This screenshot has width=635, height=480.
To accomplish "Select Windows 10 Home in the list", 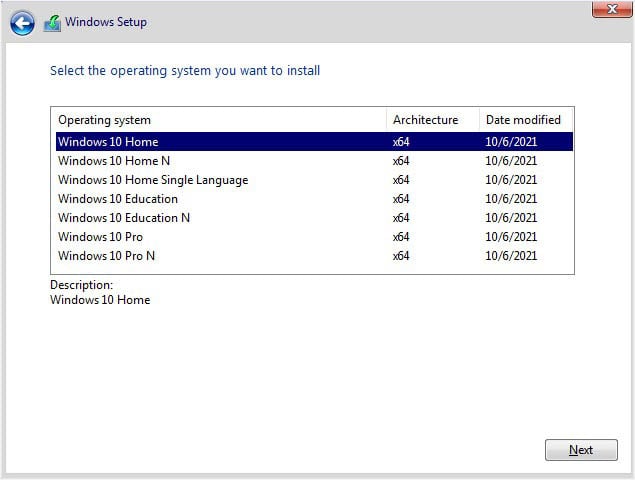I will [x=108, y=142].
